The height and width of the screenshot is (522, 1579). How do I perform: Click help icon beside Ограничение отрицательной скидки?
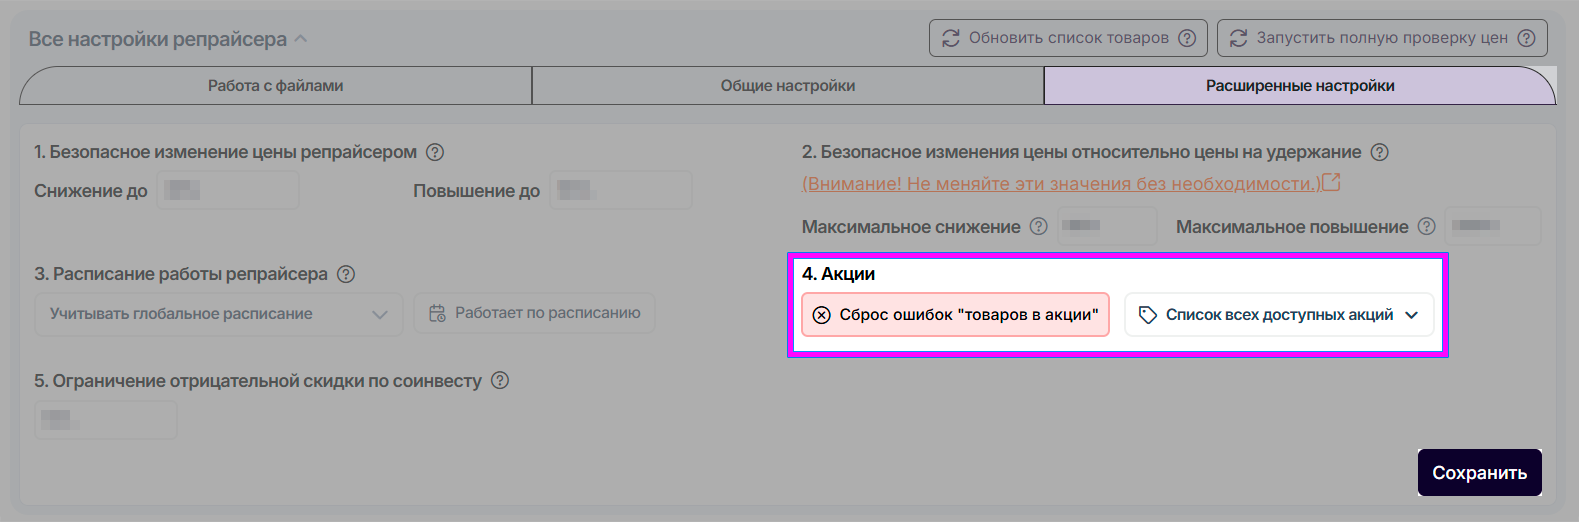(500, 381)
